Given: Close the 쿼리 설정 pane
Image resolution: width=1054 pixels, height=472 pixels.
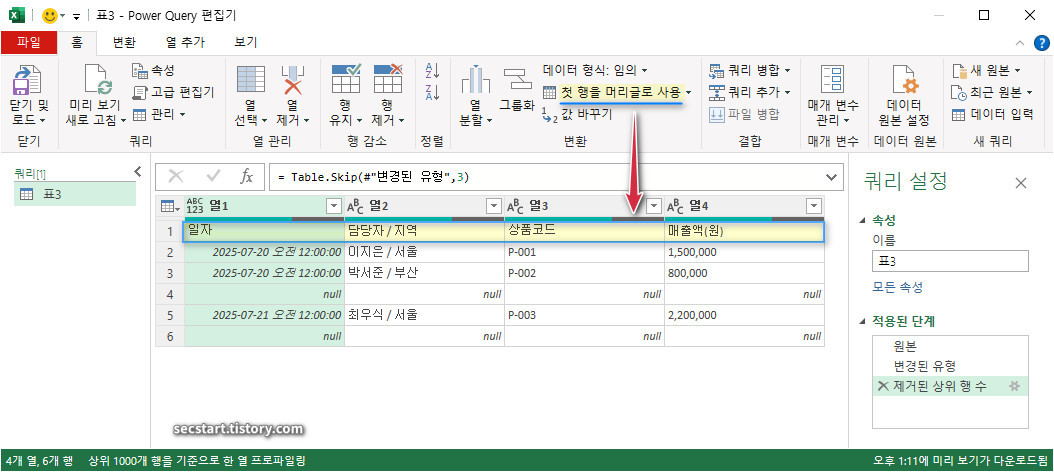Looking at the screenshot, I should 1020,182.
